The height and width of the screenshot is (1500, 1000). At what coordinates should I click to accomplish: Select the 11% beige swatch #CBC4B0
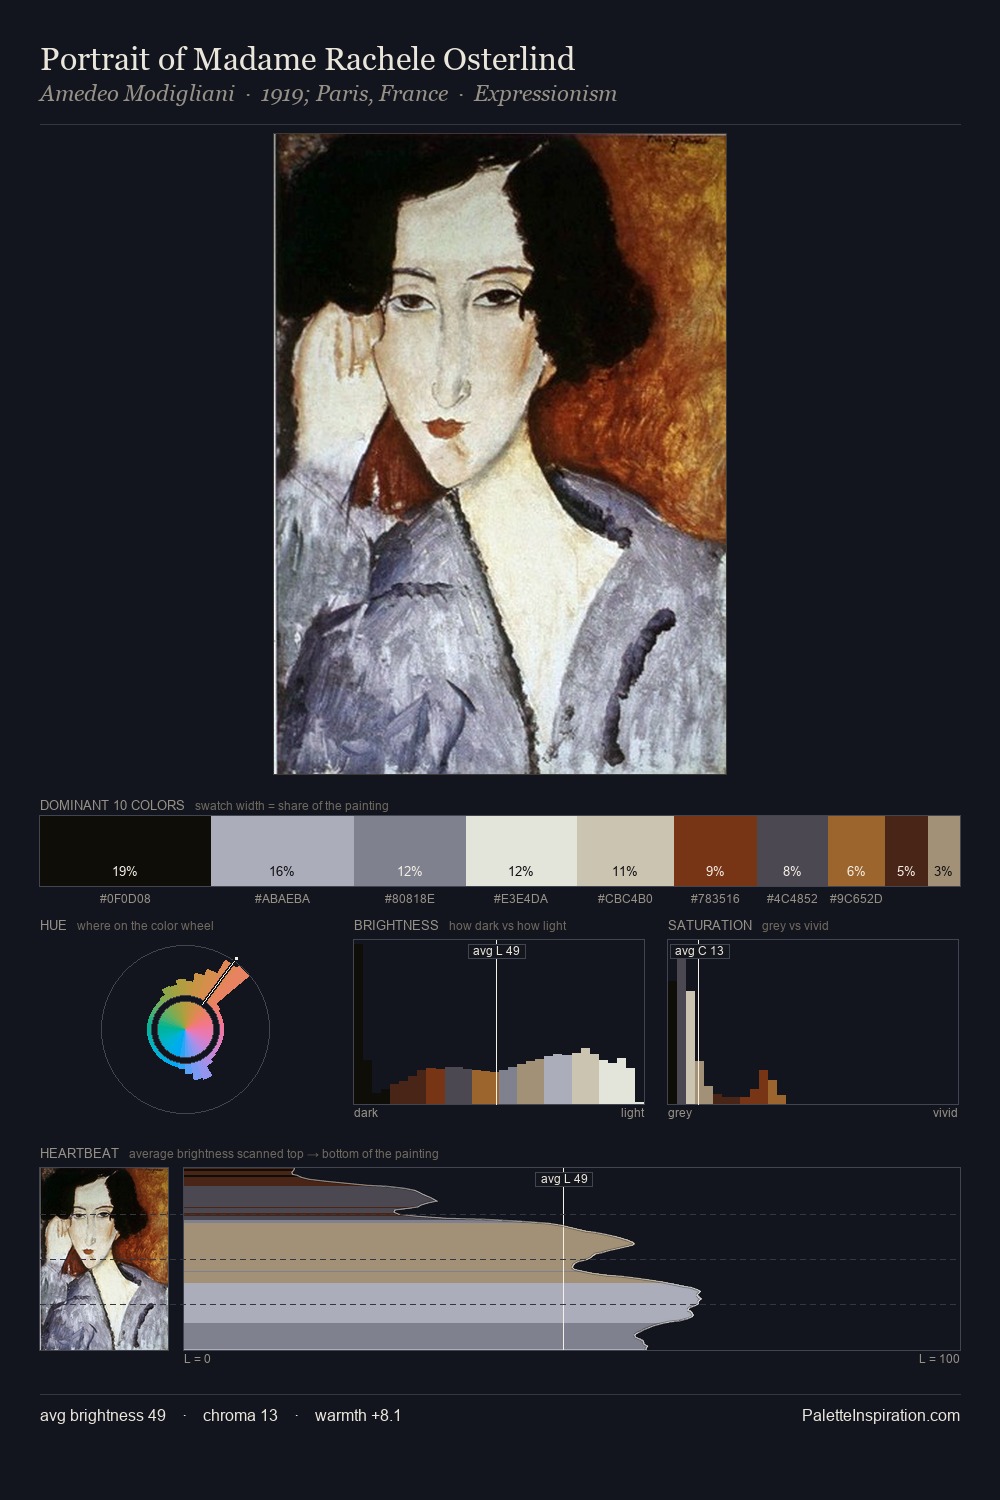click(x=625, y=851)
